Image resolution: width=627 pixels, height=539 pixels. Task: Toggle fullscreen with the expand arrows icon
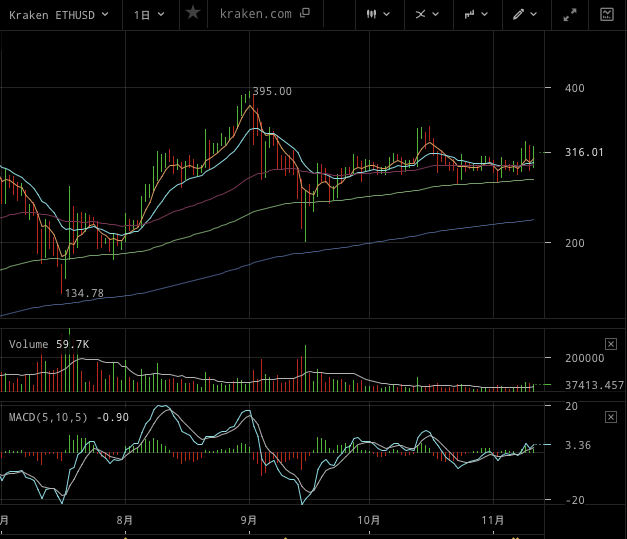(570, 15)
